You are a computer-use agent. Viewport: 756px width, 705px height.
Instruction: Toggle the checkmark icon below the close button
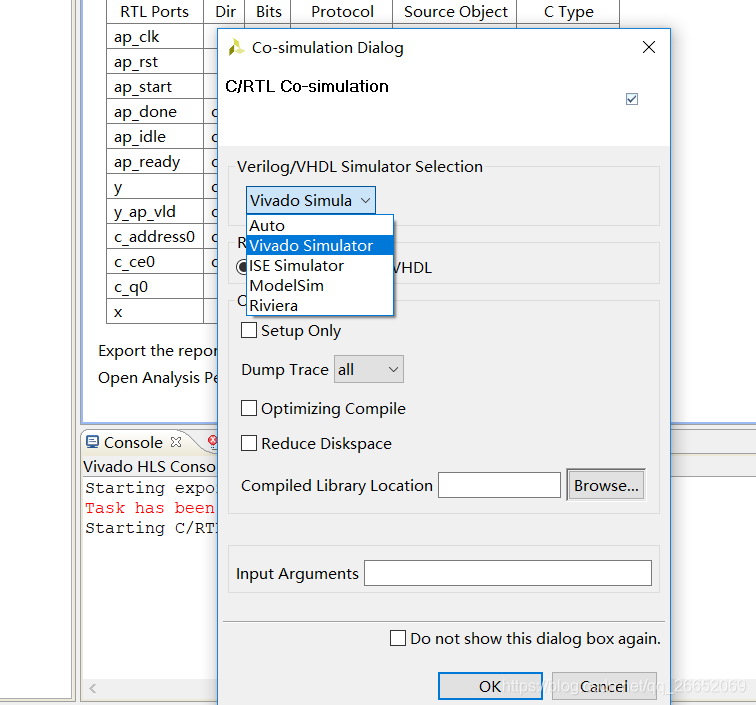coord(632,99)
